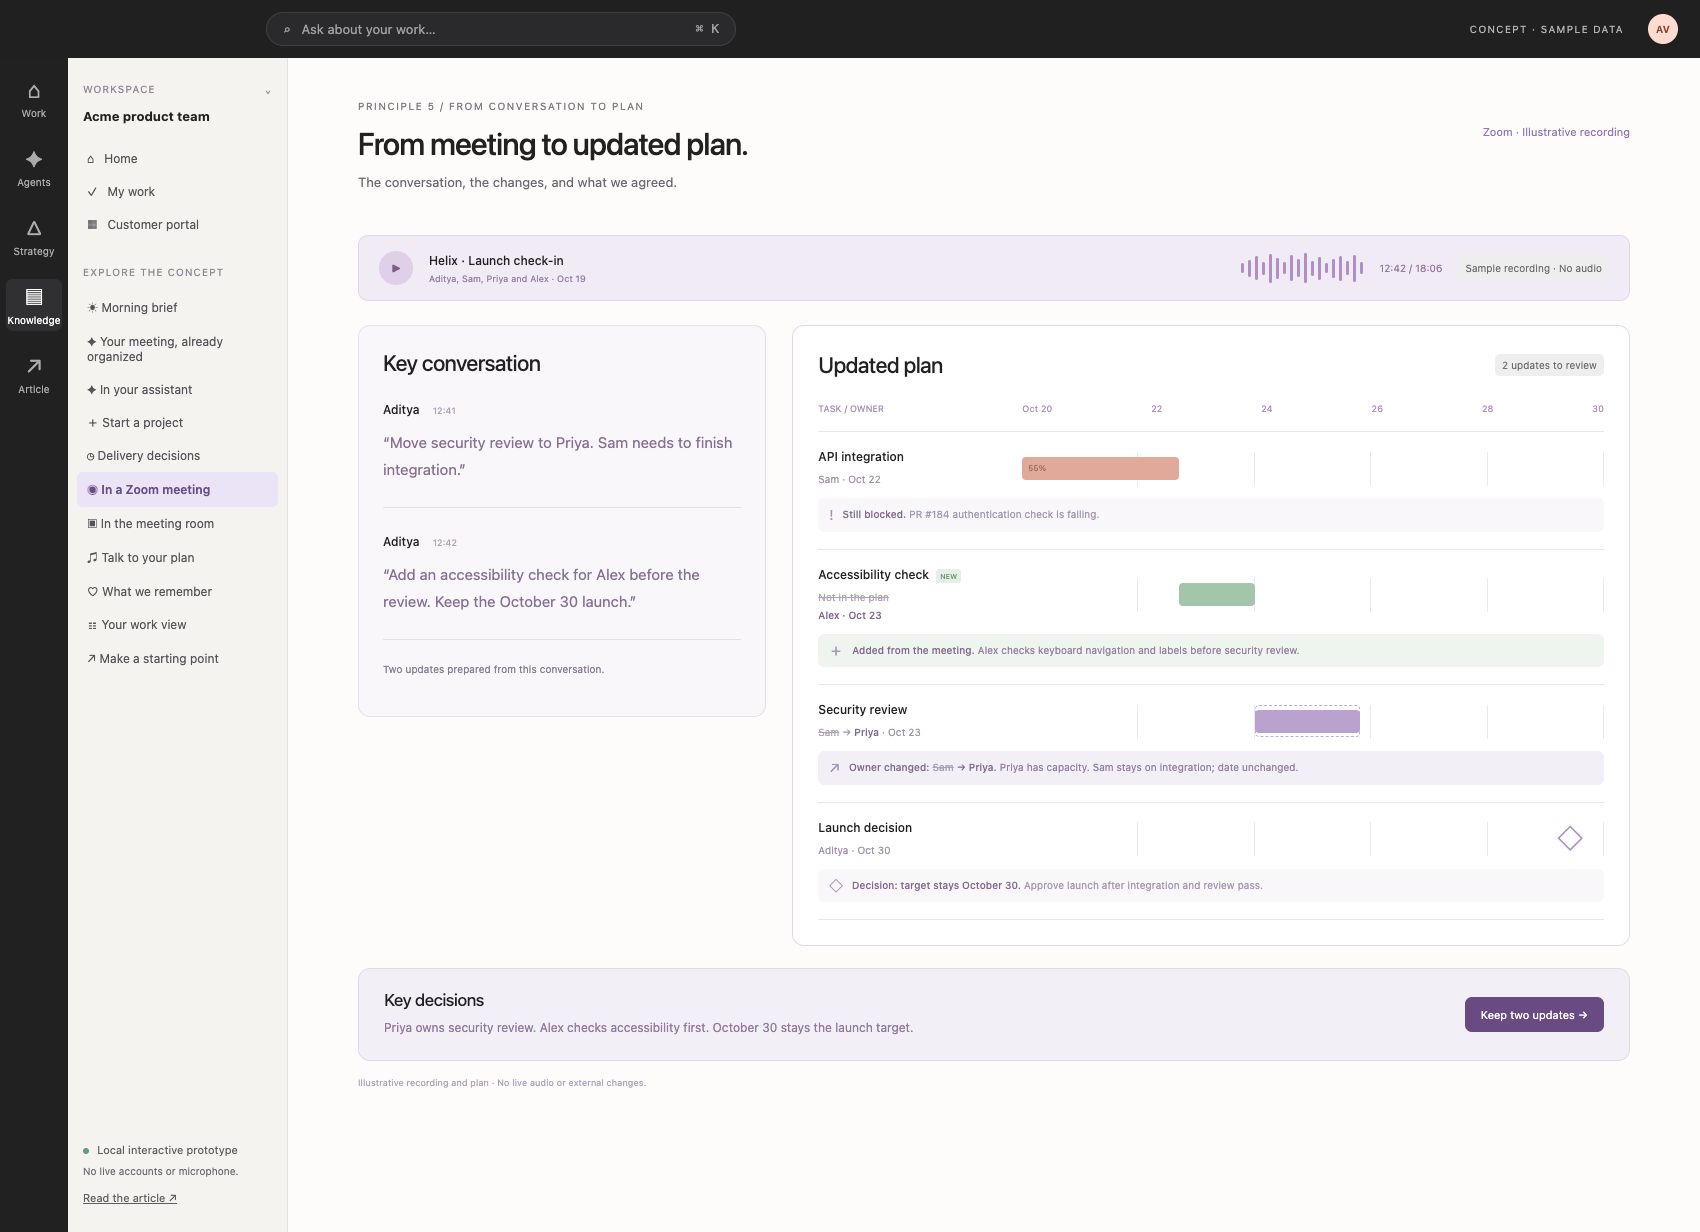
Task: Open What we remember page
Action: [x=177, y=592]
